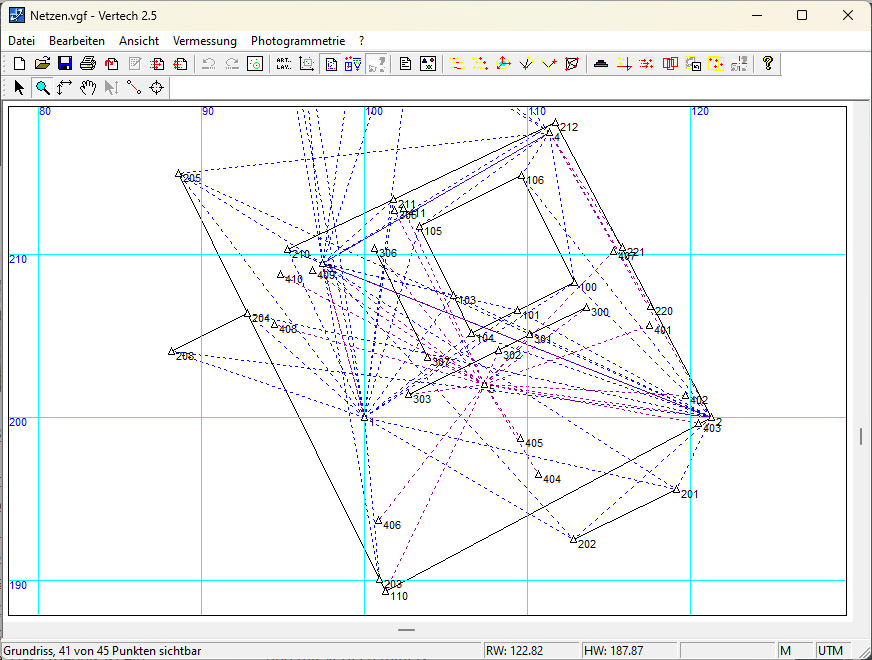
Task: Open the ? help menu
Action: (x=361, y=41)
